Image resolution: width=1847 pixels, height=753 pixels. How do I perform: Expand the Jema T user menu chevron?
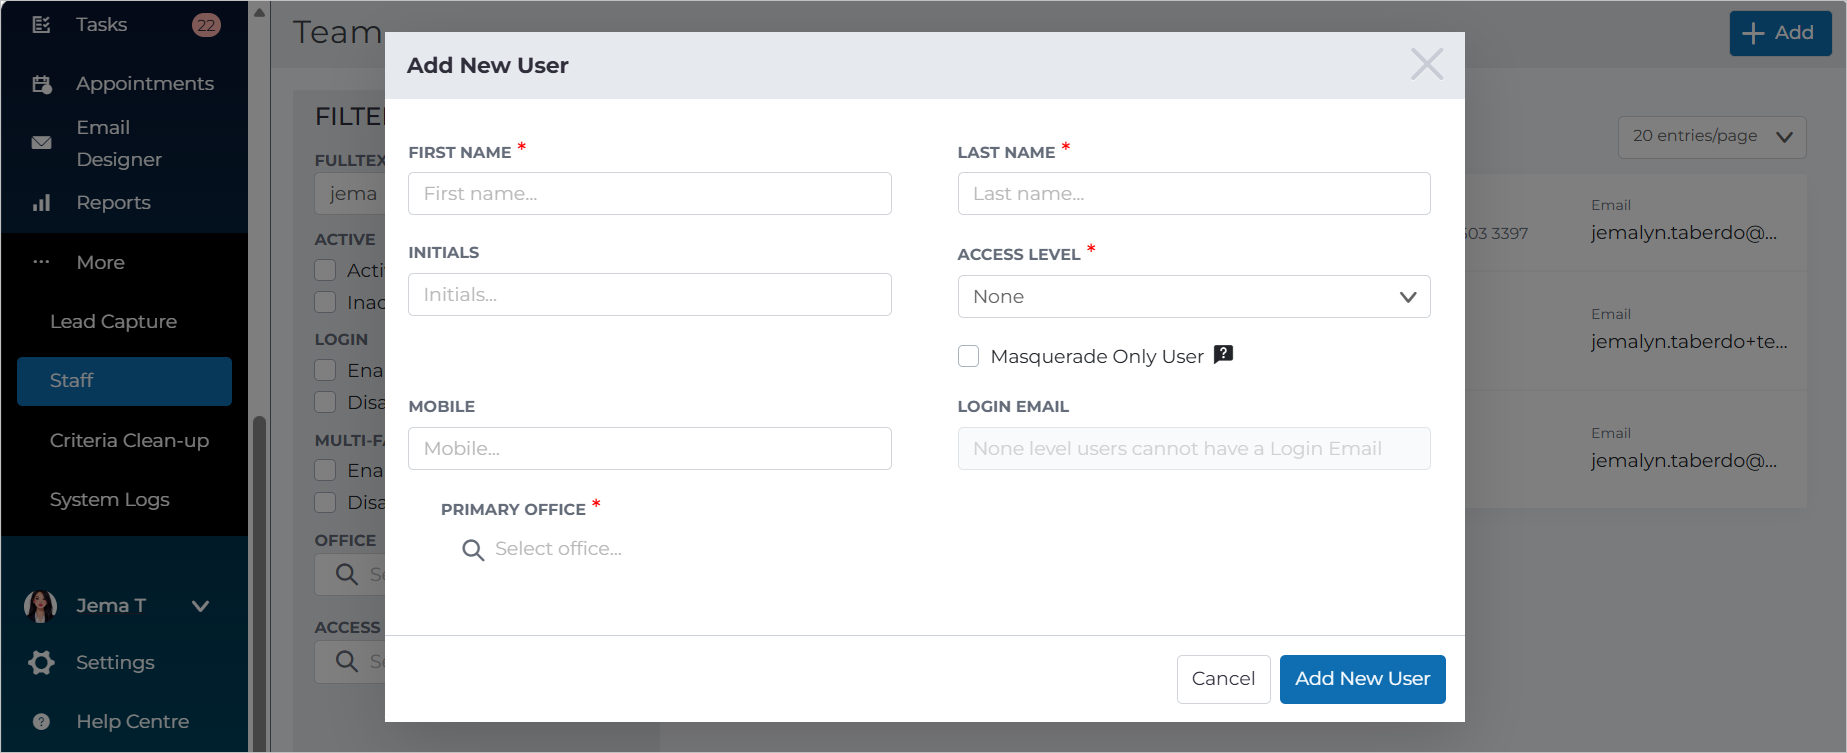pos(200,606)
